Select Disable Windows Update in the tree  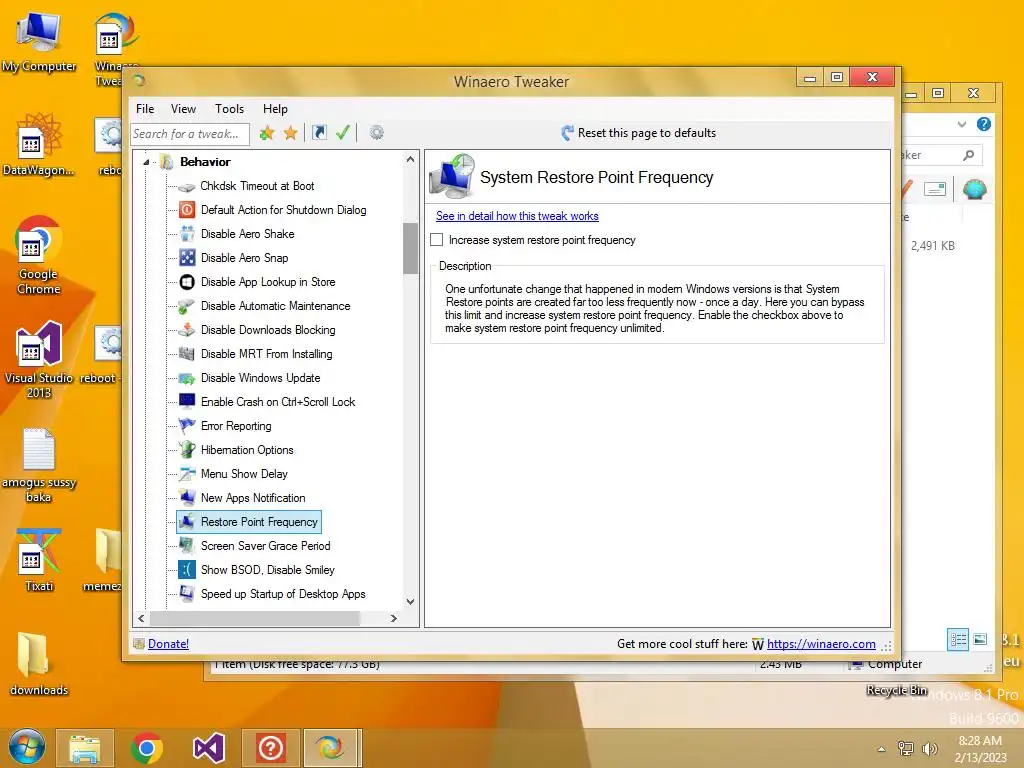point(261,378)
